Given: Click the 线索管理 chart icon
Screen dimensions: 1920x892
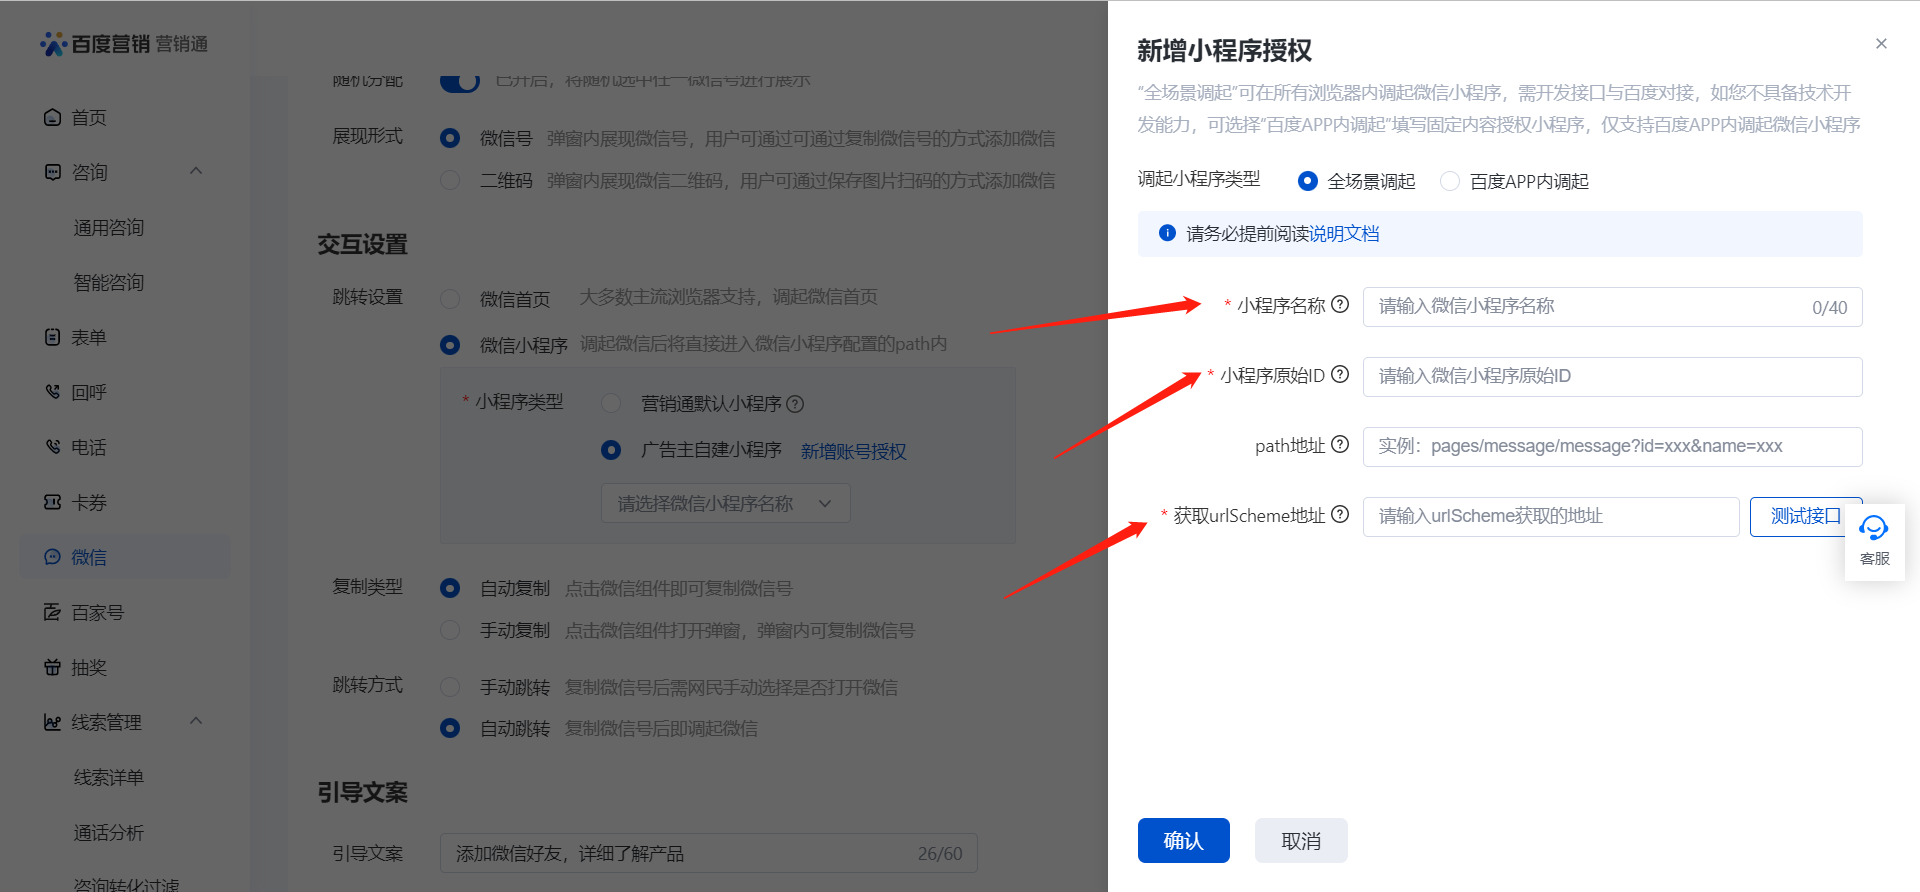Looking at the screenshot, I should click(x=53, y=723).
